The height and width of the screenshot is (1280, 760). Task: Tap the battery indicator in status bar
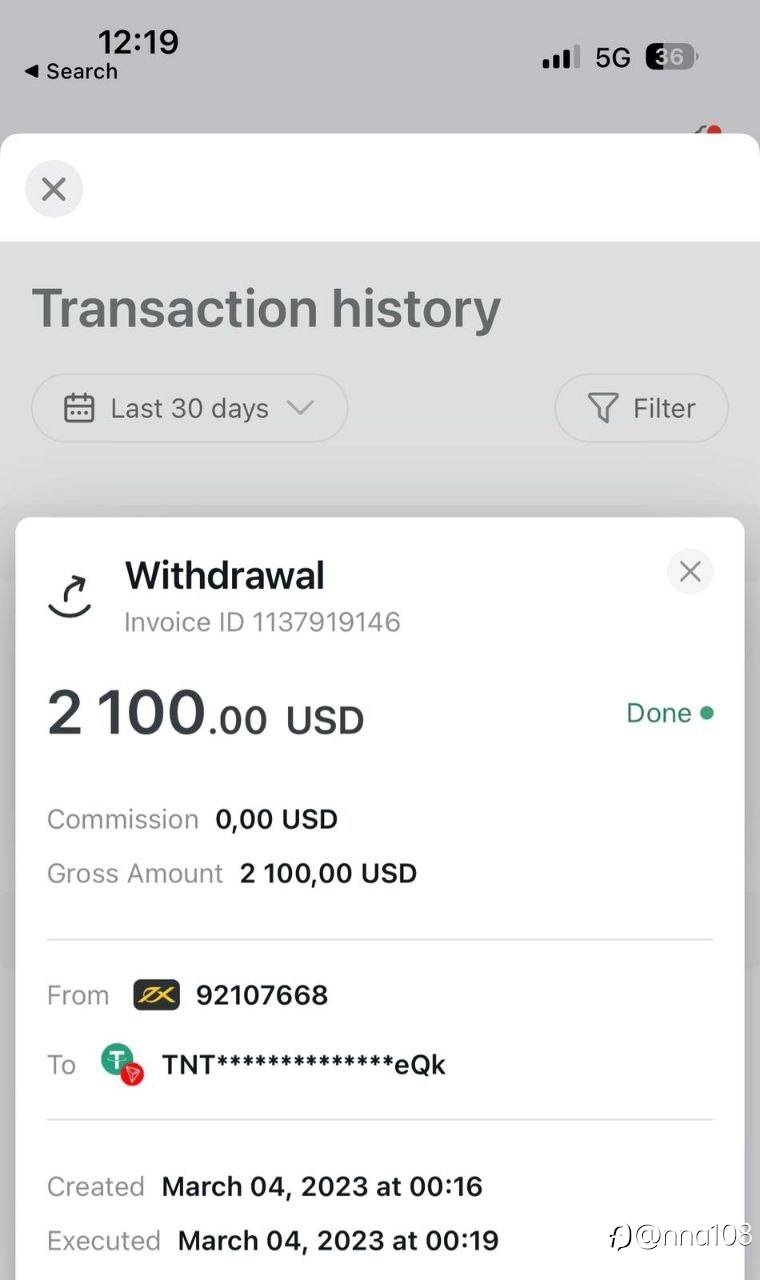click(x=671, y=57)
